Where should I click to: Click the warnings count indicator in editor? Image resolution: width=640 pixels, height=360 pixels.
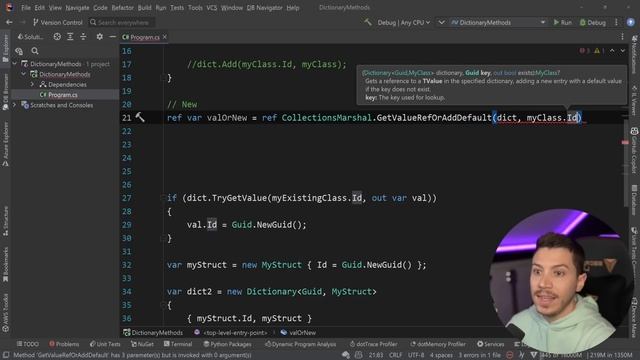click(x=599, y=51)
